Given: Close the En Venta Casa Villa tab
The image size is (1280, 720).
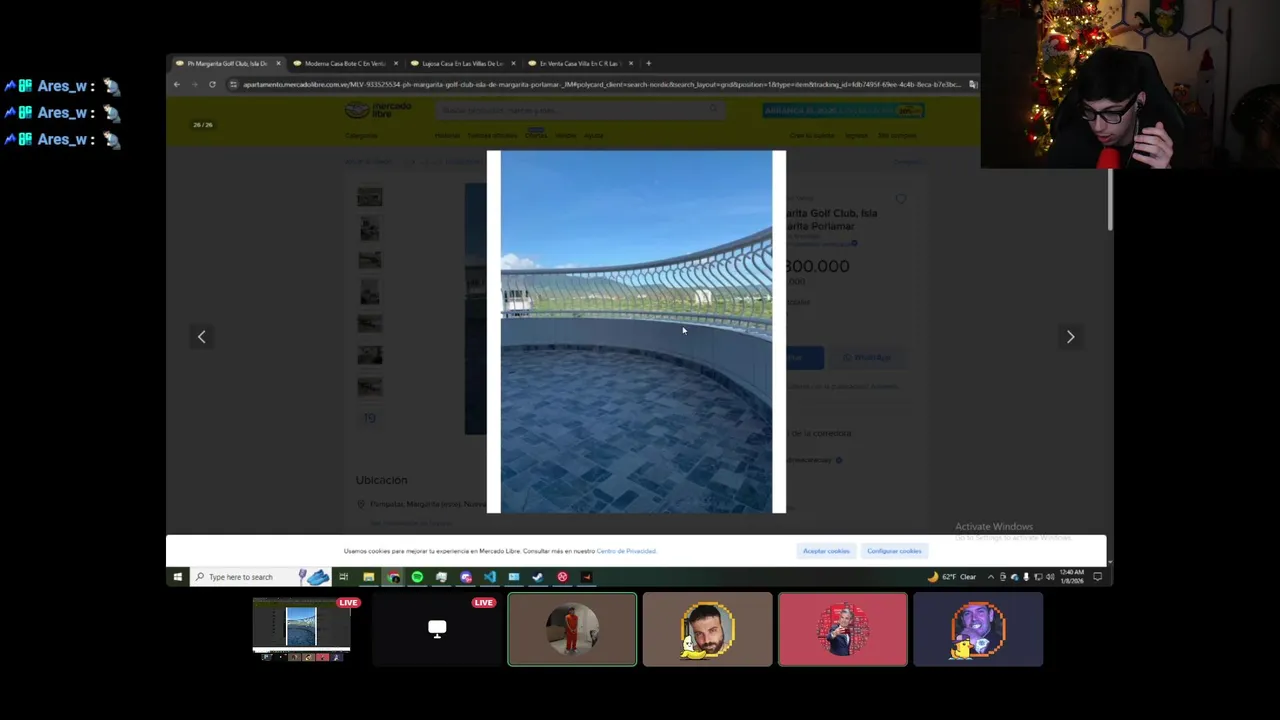Looking at the screenshot, I should pyautogui.click(x=630, y=63).
